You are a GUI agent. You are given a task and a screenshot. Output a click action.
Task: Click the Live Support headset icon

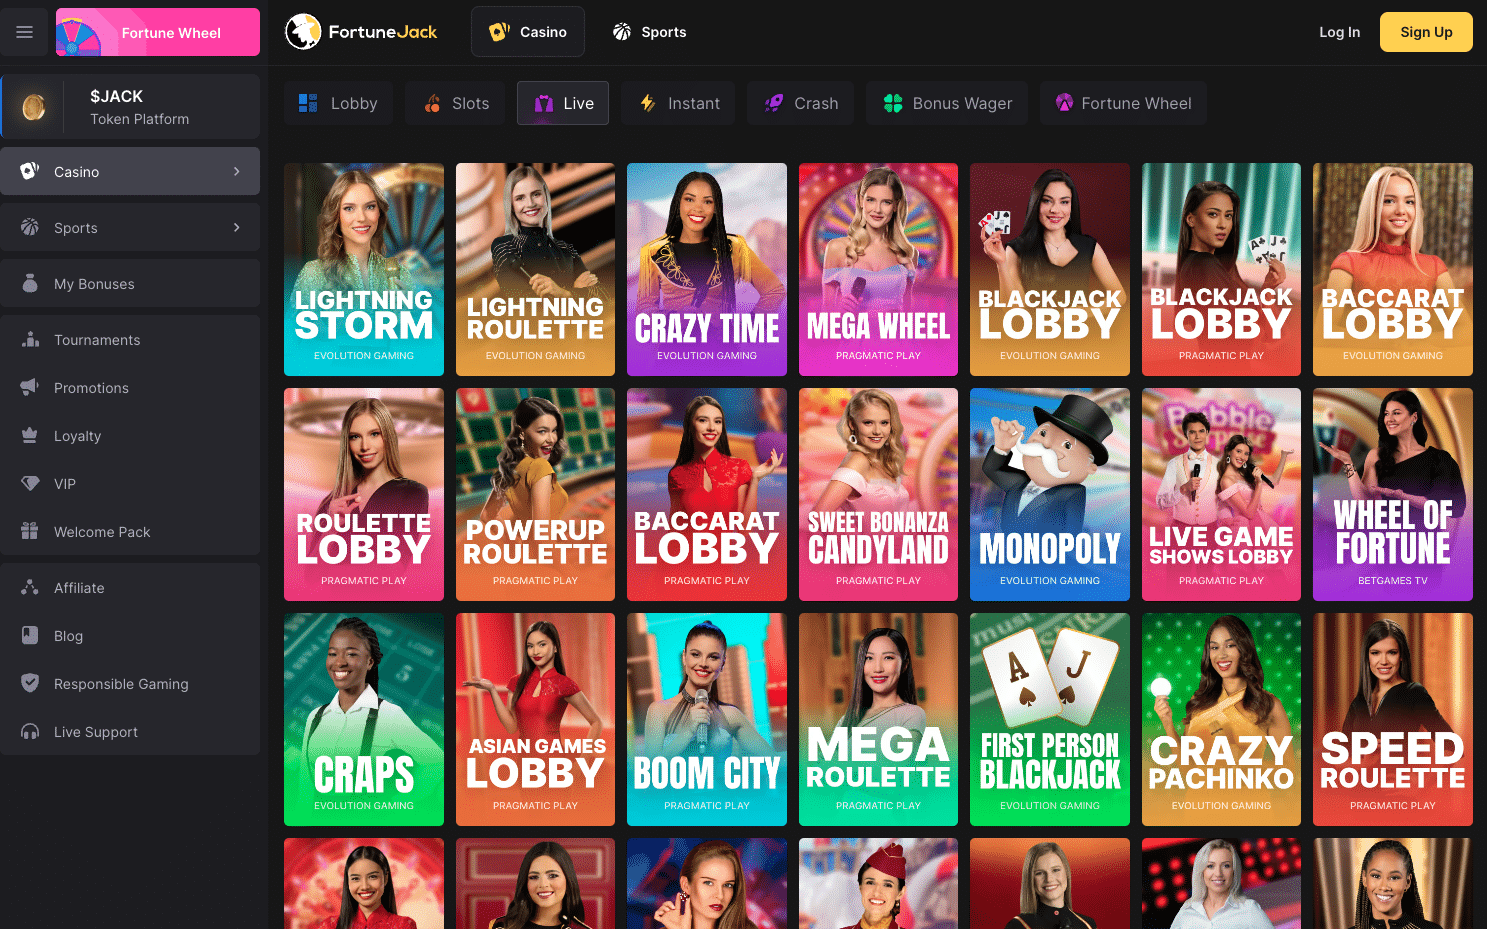pos(30,731)
